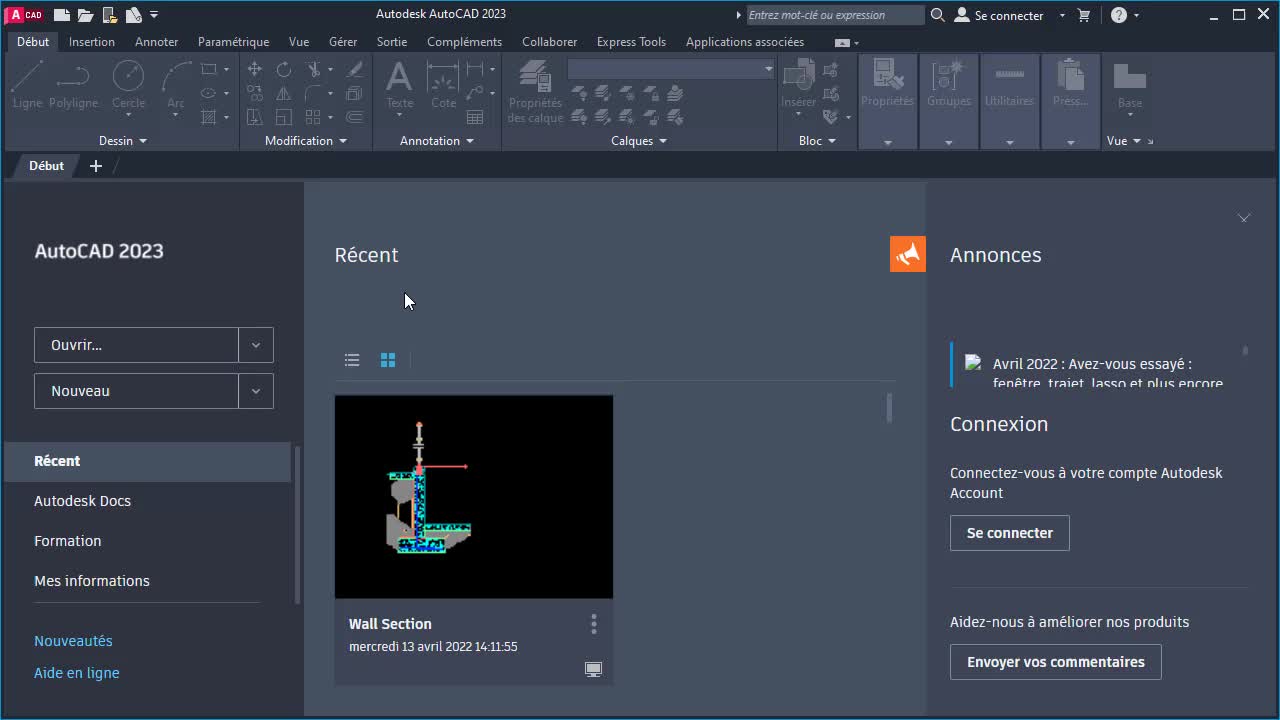1280x720 pixels.
Task: Click the Mirror tool icon in Modification
Action: pos(284,93)
